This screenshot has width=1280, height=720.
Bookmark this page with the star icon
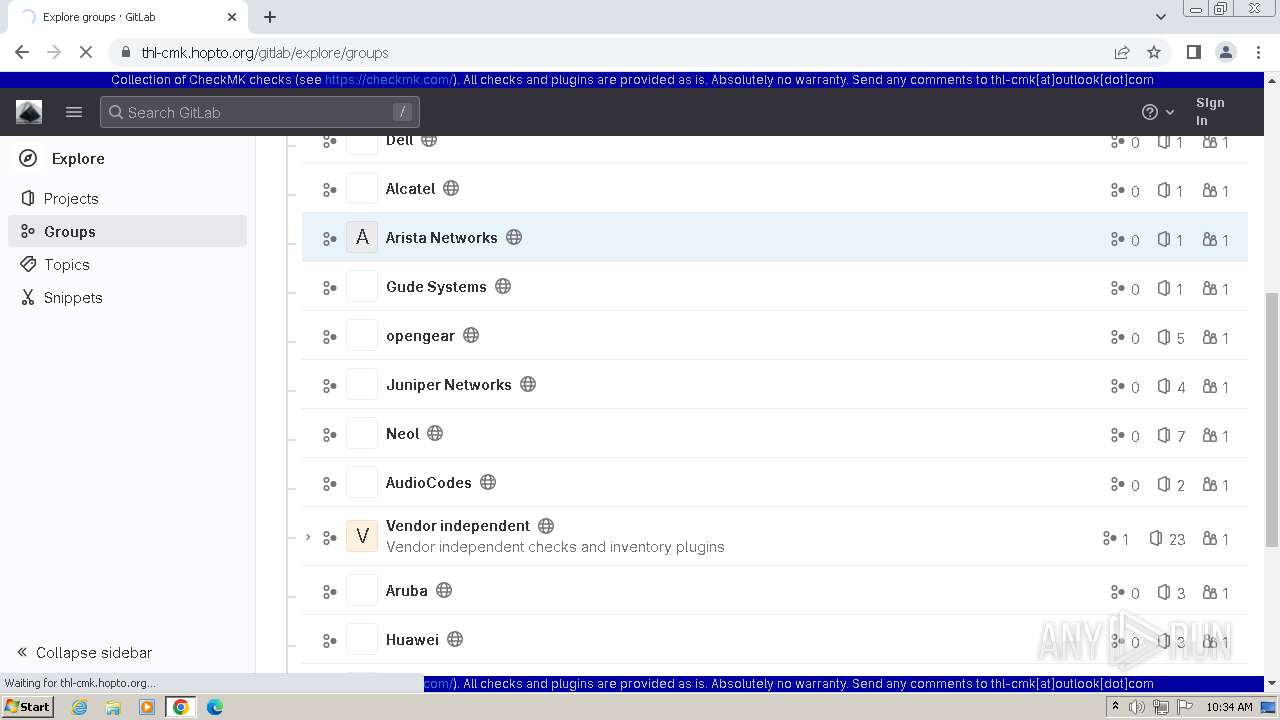pyautogui.click(x=1154, y=52)
